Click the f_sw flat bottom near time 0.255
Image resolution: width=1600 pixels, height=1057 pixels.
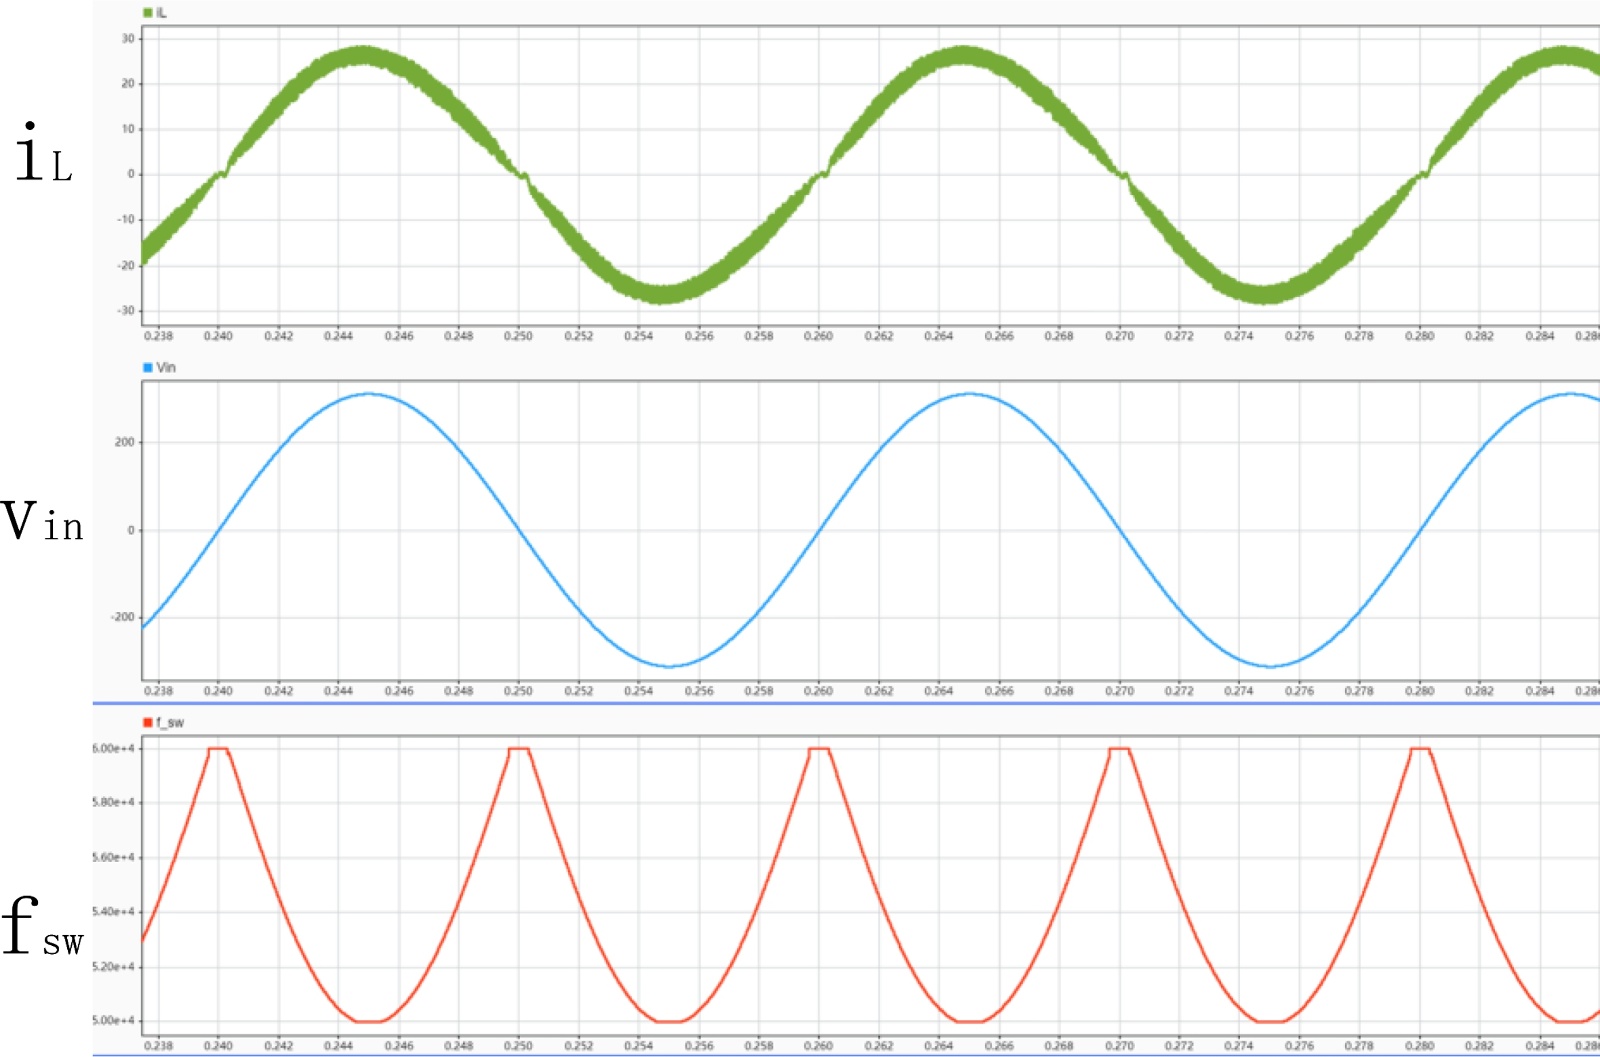click(x=669, y=1021)
